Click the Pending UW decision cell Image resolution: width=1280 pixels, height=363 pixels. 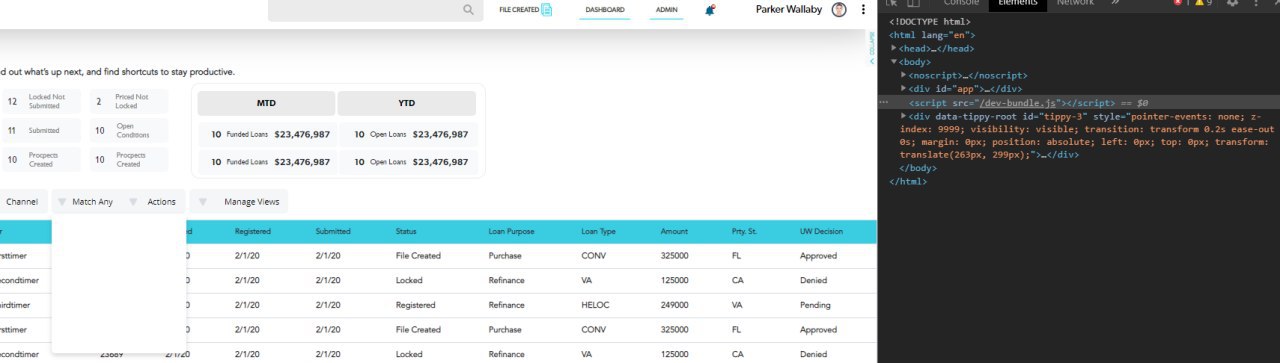pyautogui.click(x=814, y=305)
